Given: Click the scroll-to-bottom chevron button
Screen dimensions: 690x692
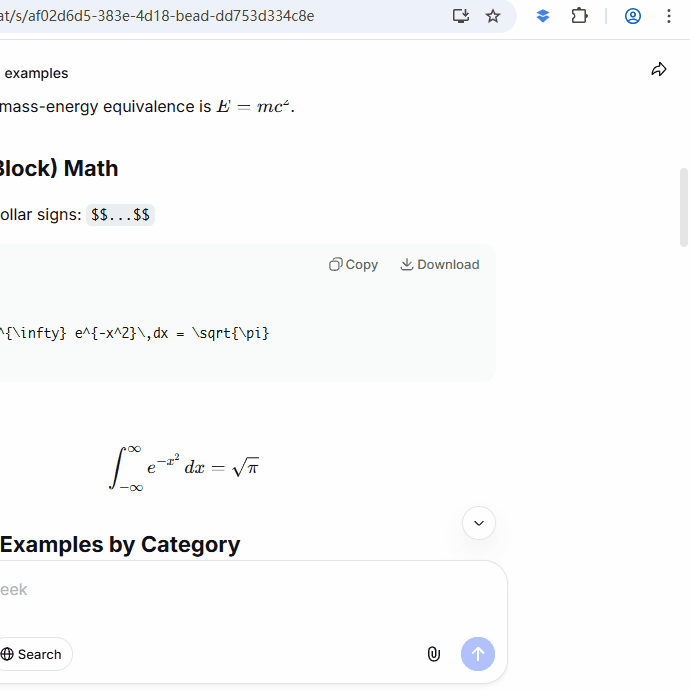Looking at the screenshot, I should coord(479,523).
